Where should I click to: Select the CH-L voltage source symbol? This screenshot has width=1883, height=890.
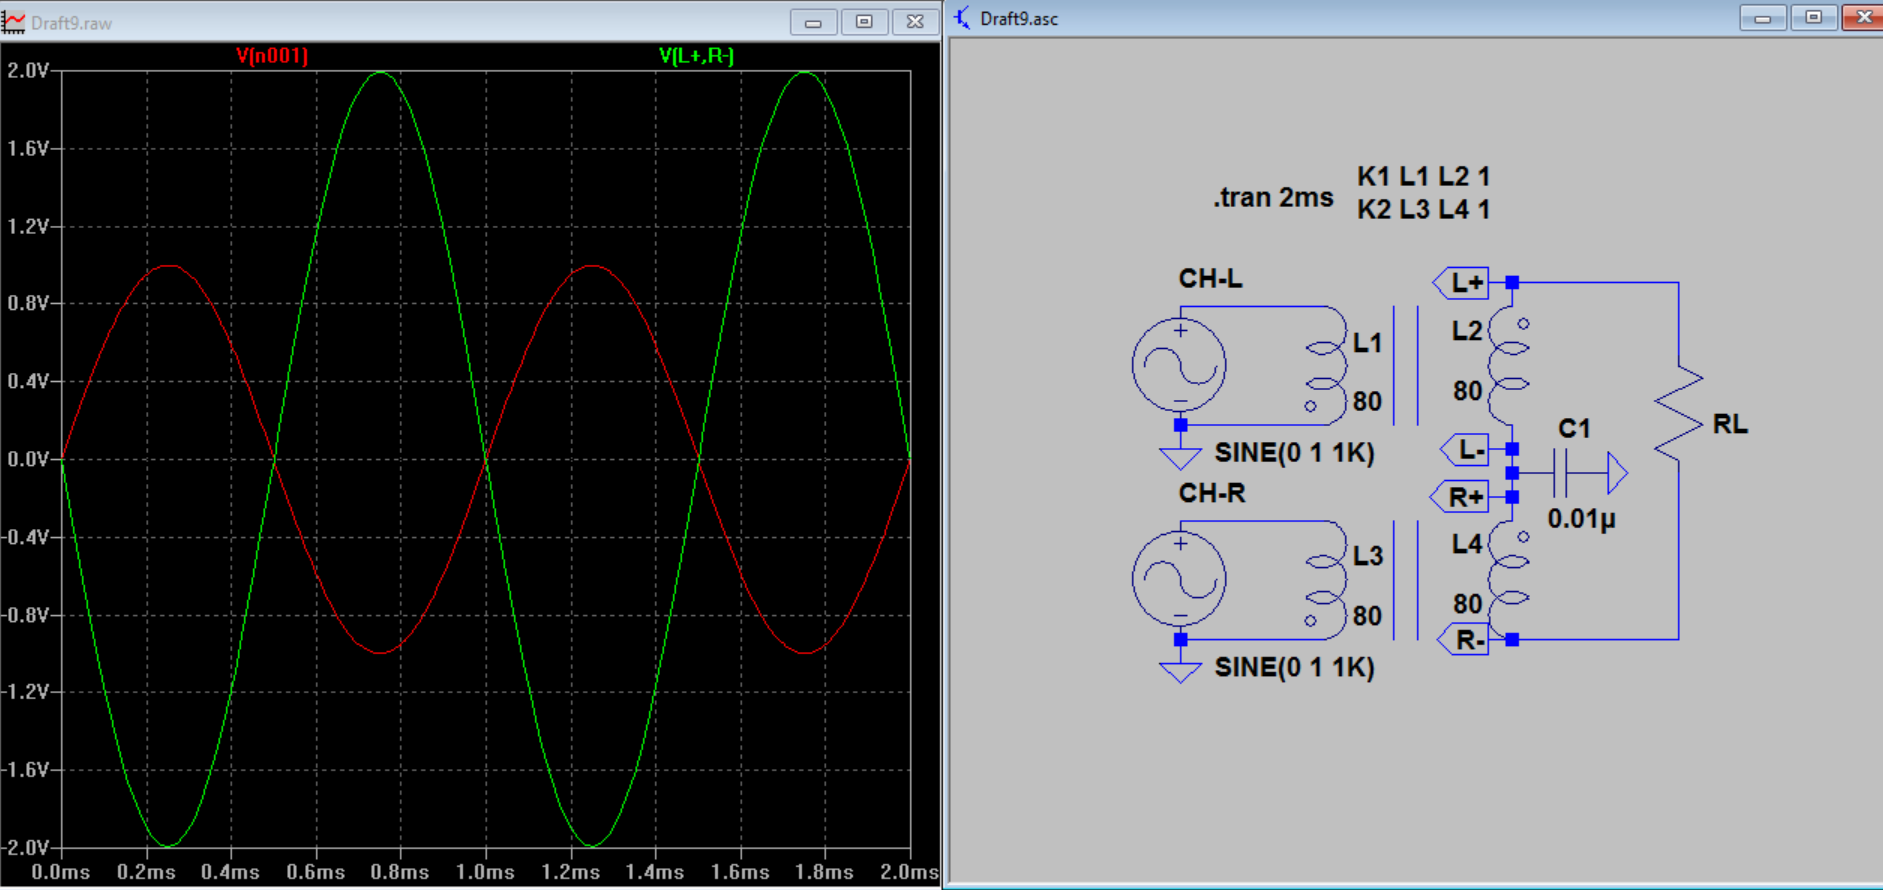click(1180, 365)
